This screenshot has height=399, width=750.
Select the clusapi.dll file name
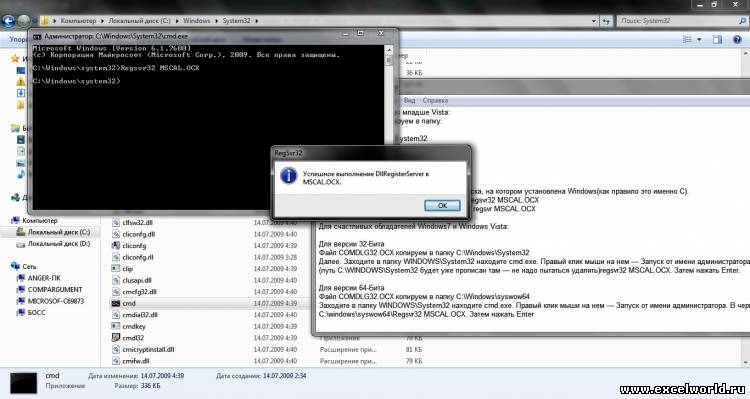pyautogui.click(x=137, y=280)
